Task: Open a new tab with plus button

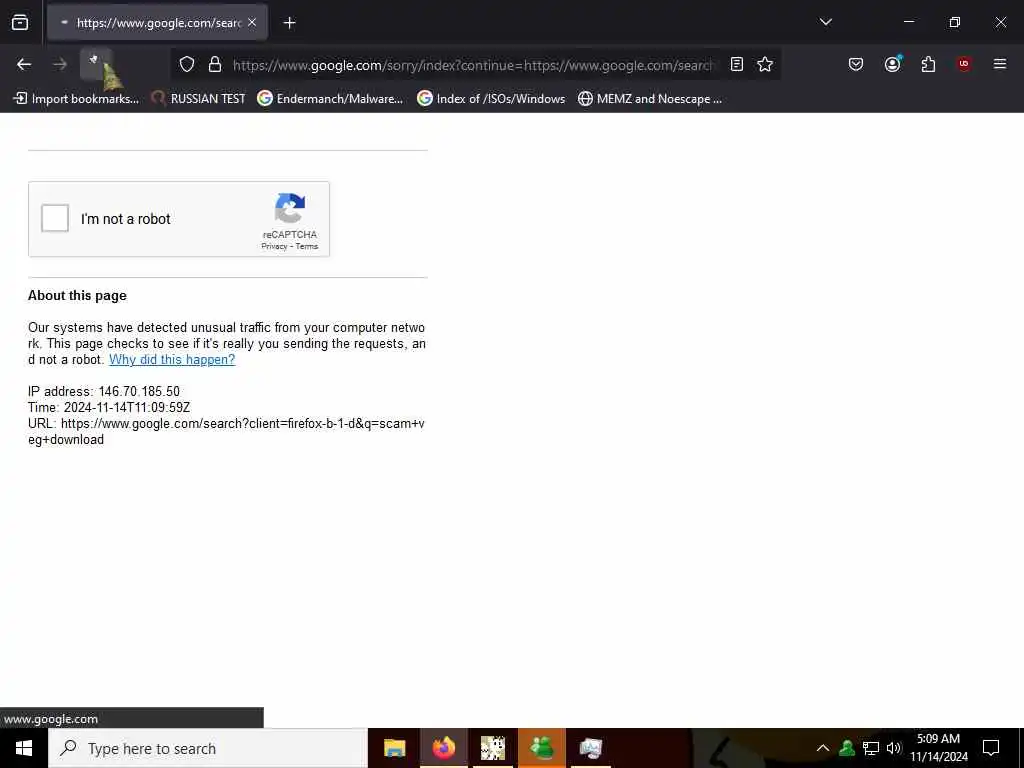Action: tap(289, 23)
